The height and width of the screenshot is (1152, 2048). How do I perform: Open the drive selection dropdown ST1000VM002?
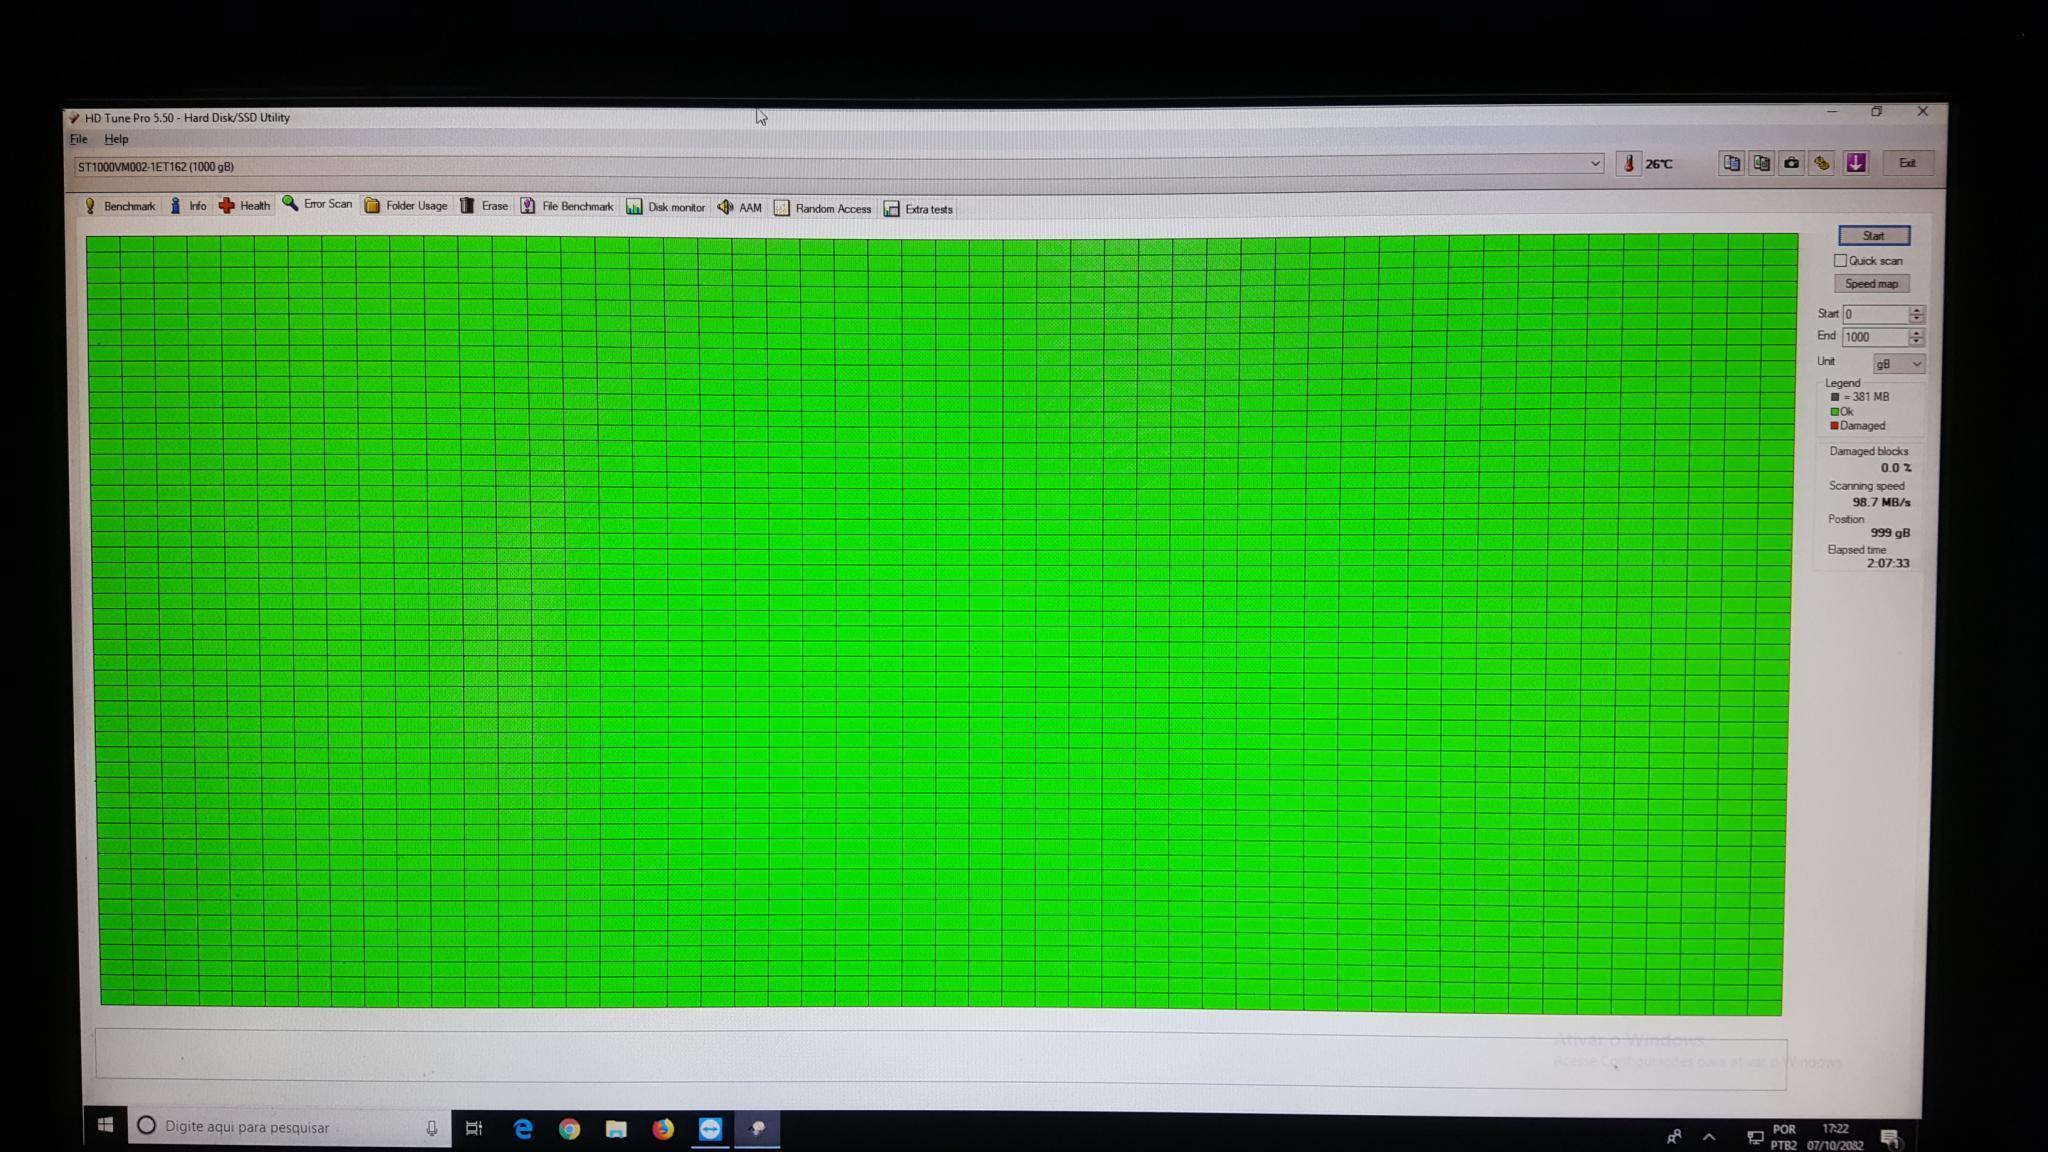pos(839,166)
